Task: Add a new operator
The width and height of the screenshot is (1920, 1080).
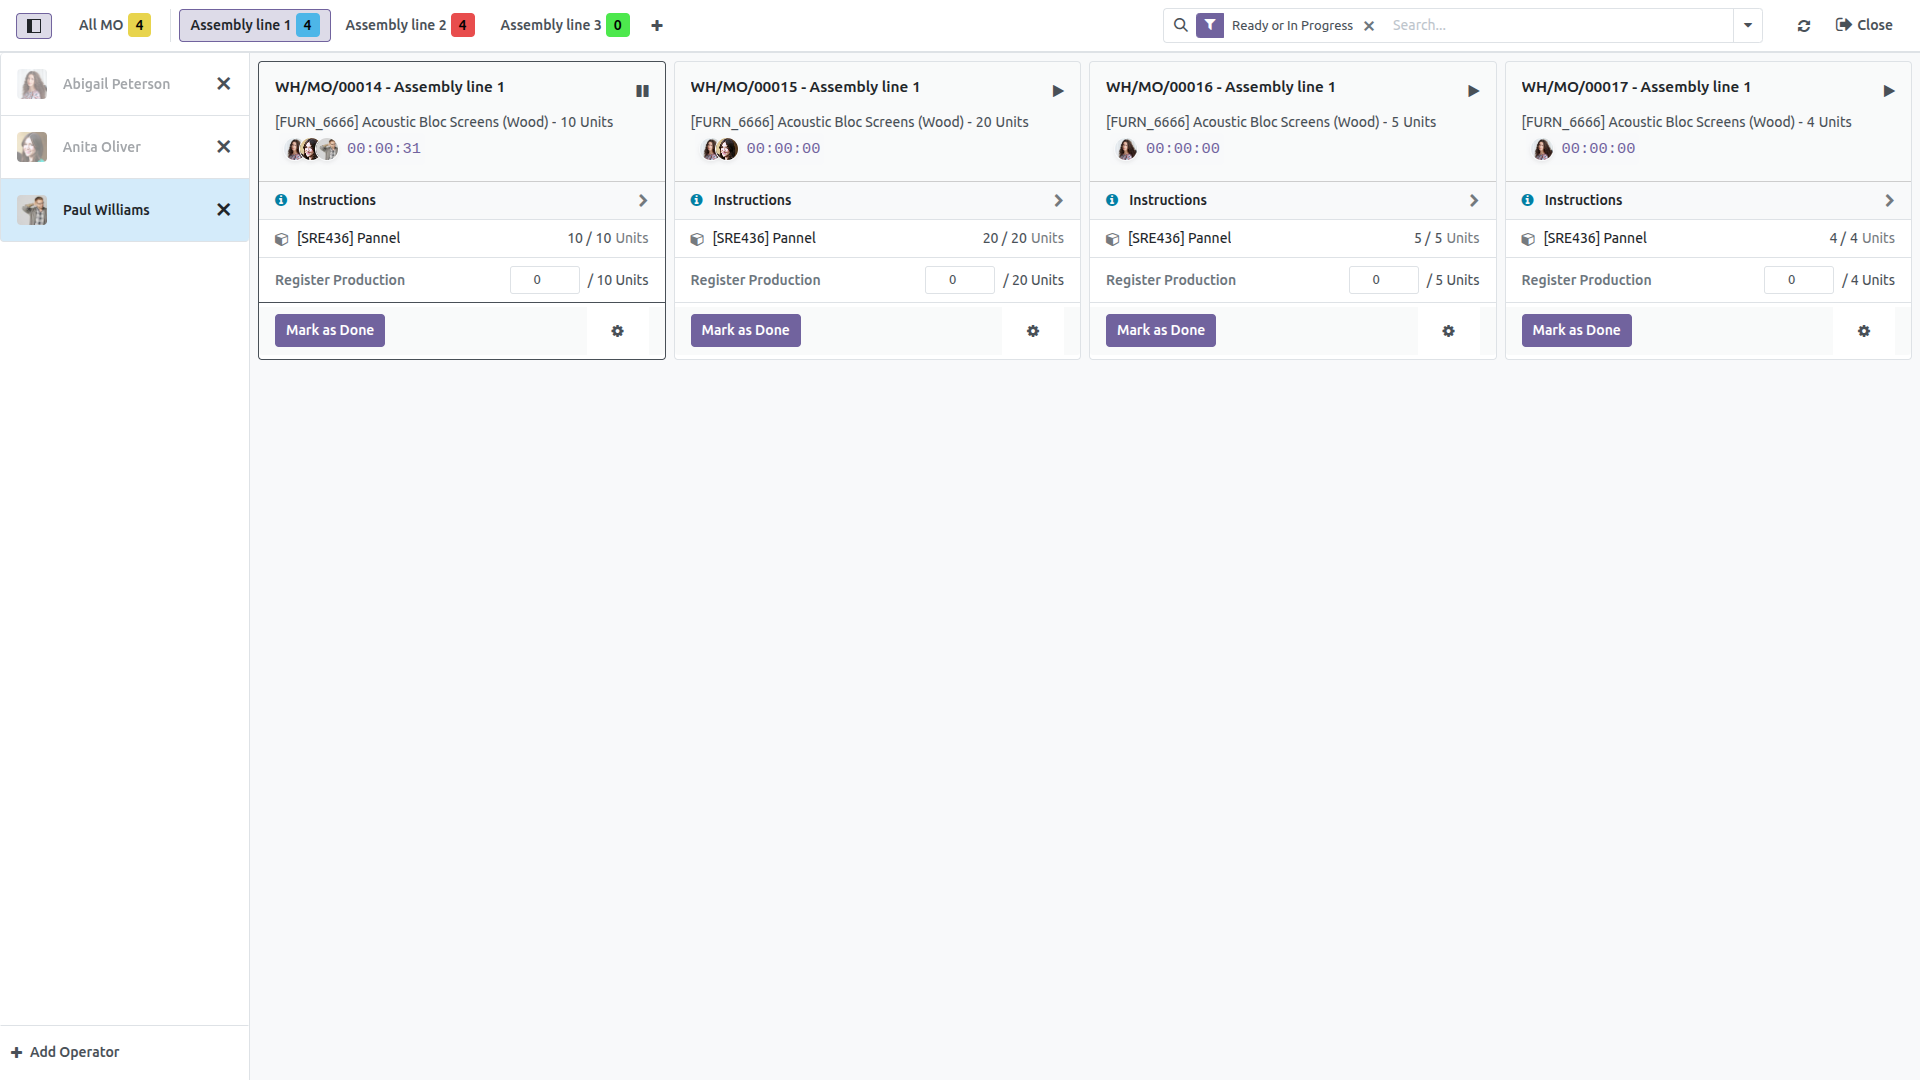Action: [x=65, y=1052]
